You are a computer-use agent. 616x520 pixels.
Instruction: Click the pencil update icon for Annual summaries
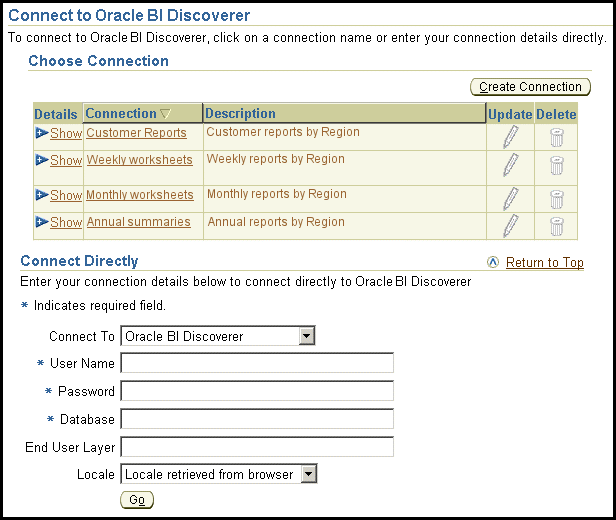tap(511, 225)
